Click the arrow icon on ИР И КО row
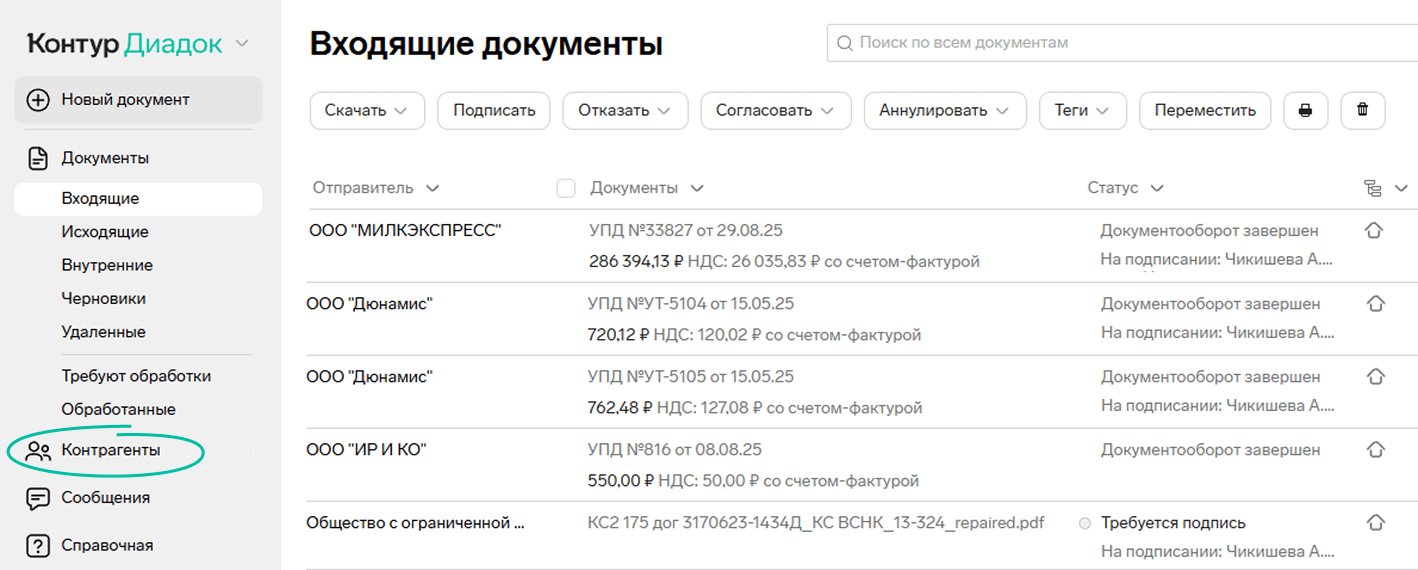 pos(1375,450)
